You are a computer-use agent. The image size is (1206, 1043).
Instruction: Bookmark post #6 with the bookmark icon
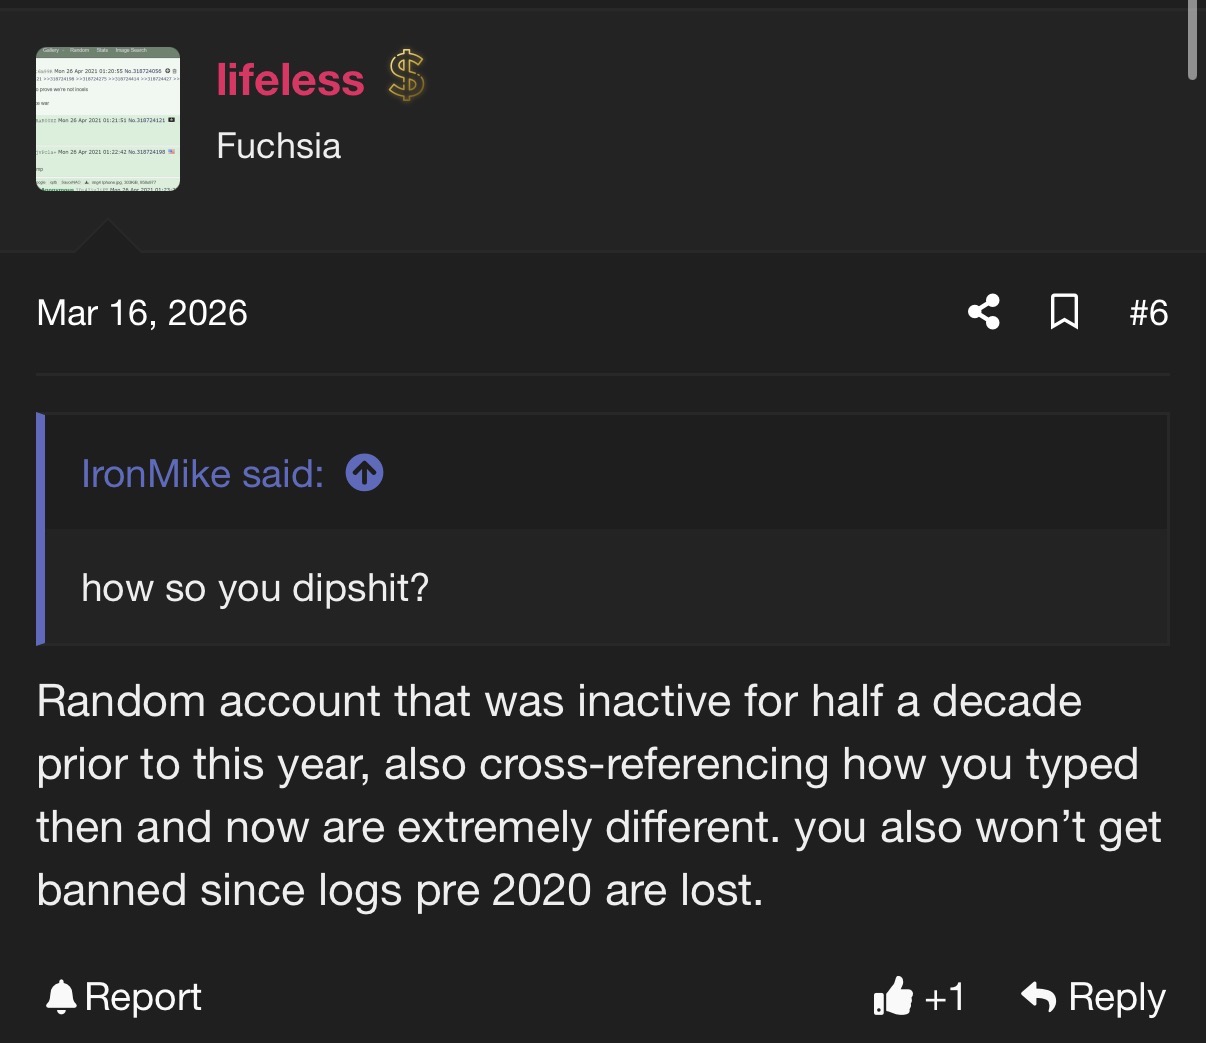pyautogui.click(x=1064, y=312)
